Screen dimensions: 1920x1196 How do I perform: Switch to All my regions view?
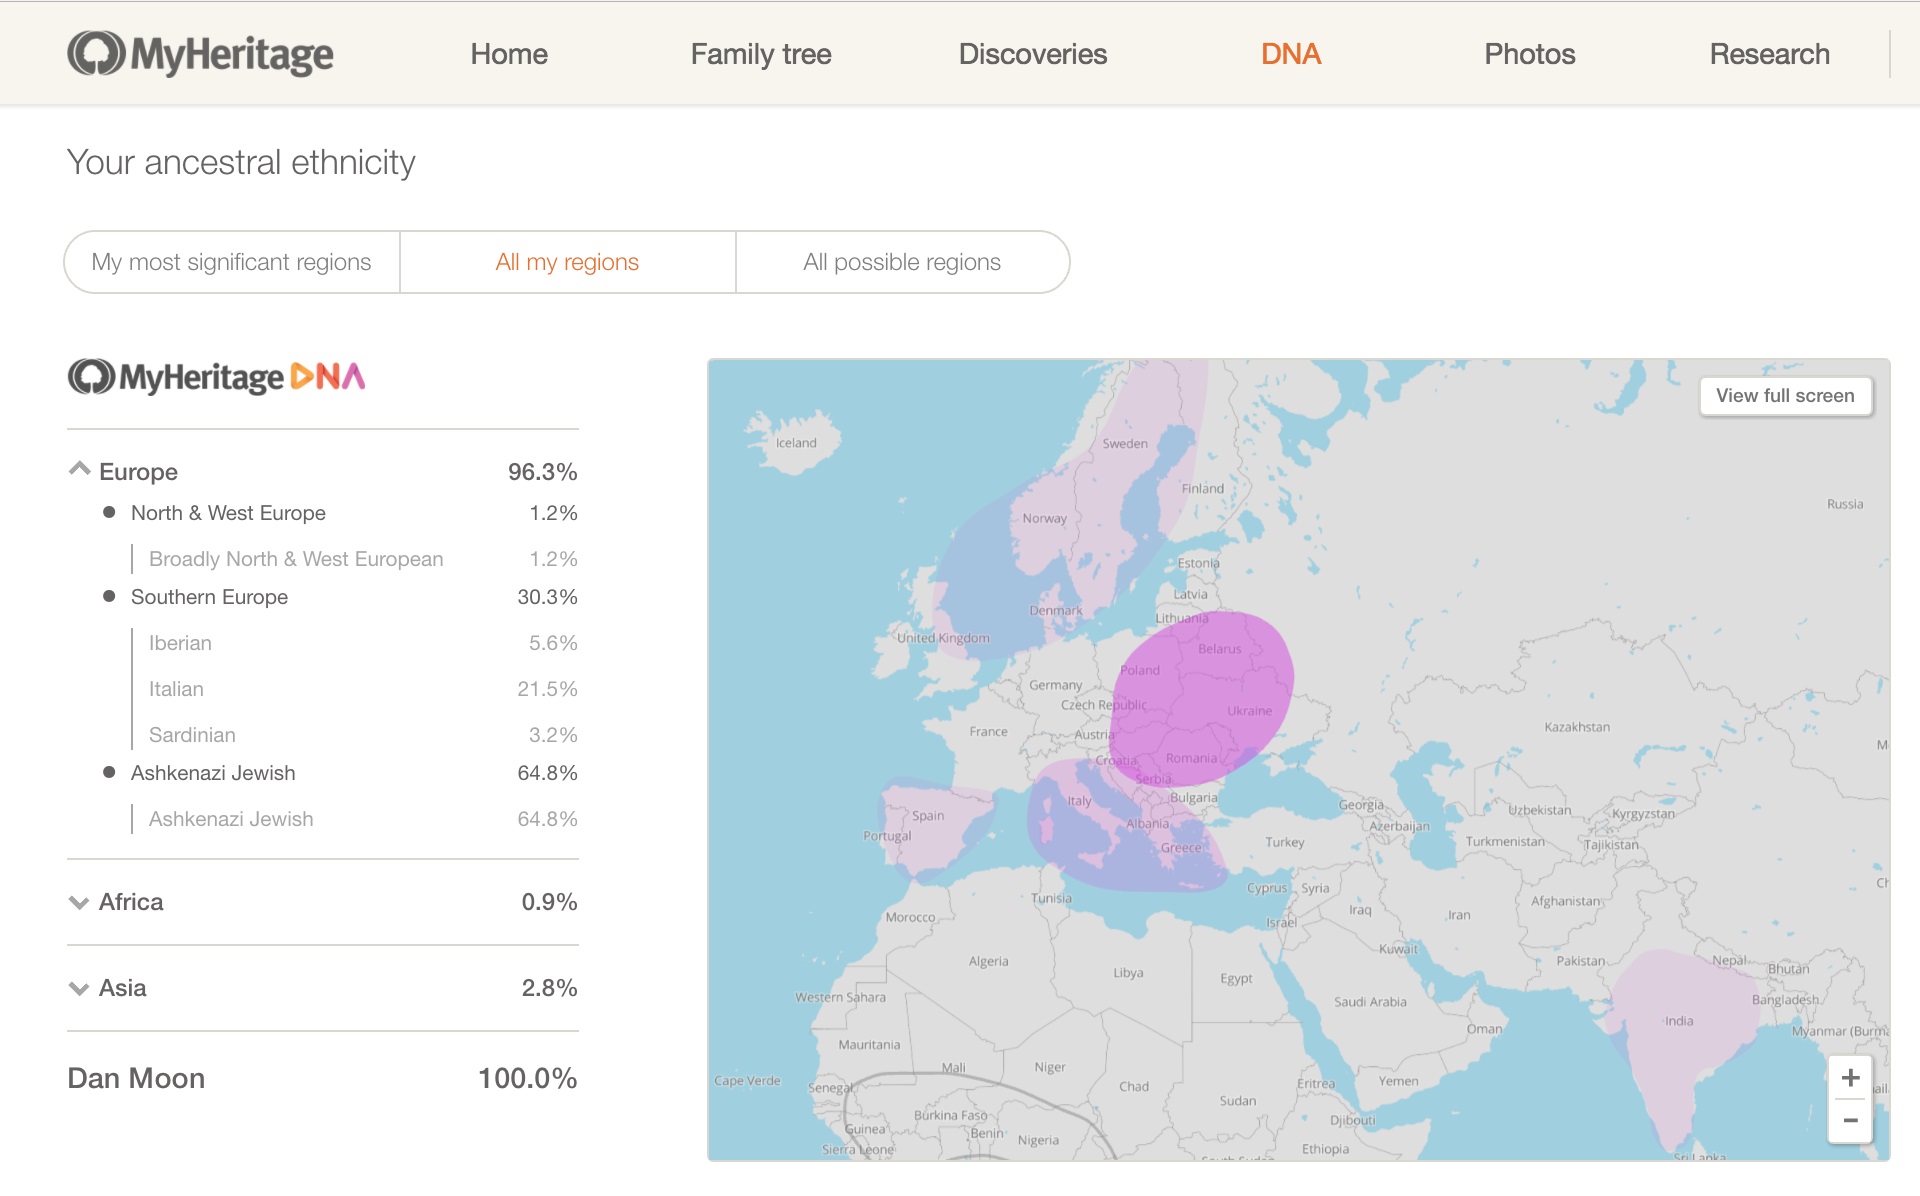click(567, 262)
